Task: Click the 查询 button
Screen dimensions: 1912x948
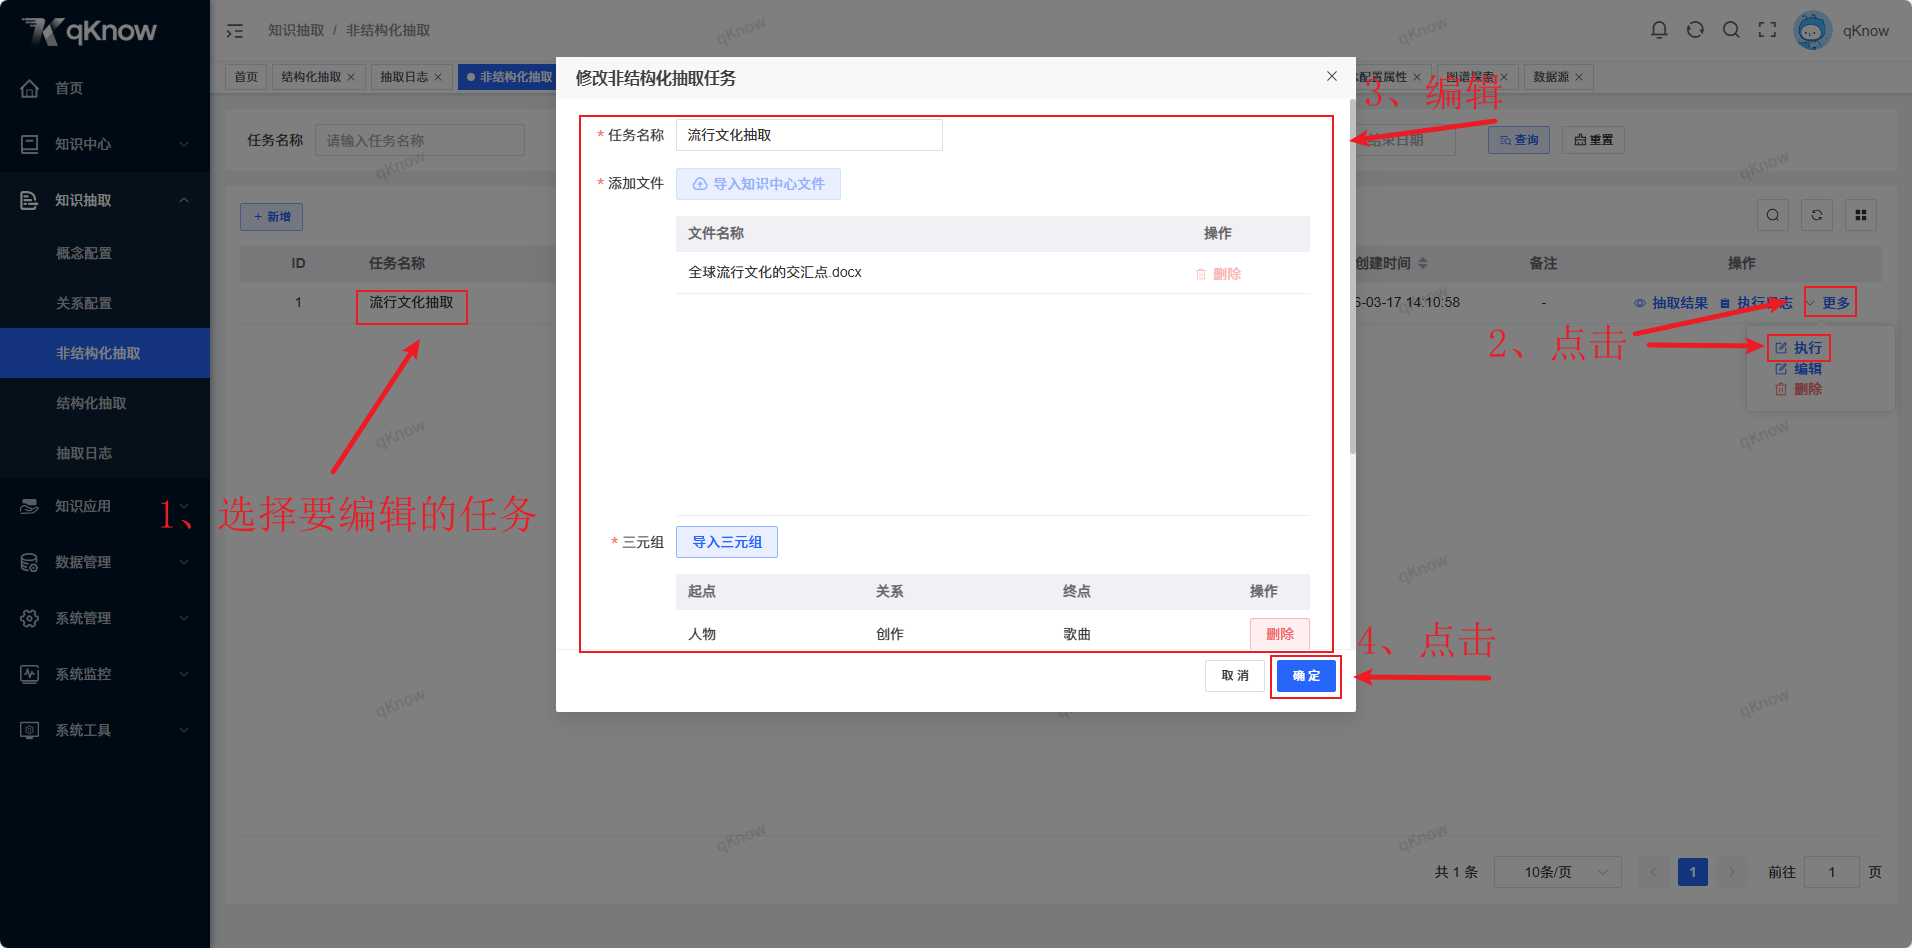Action: tap(1519, 140)
